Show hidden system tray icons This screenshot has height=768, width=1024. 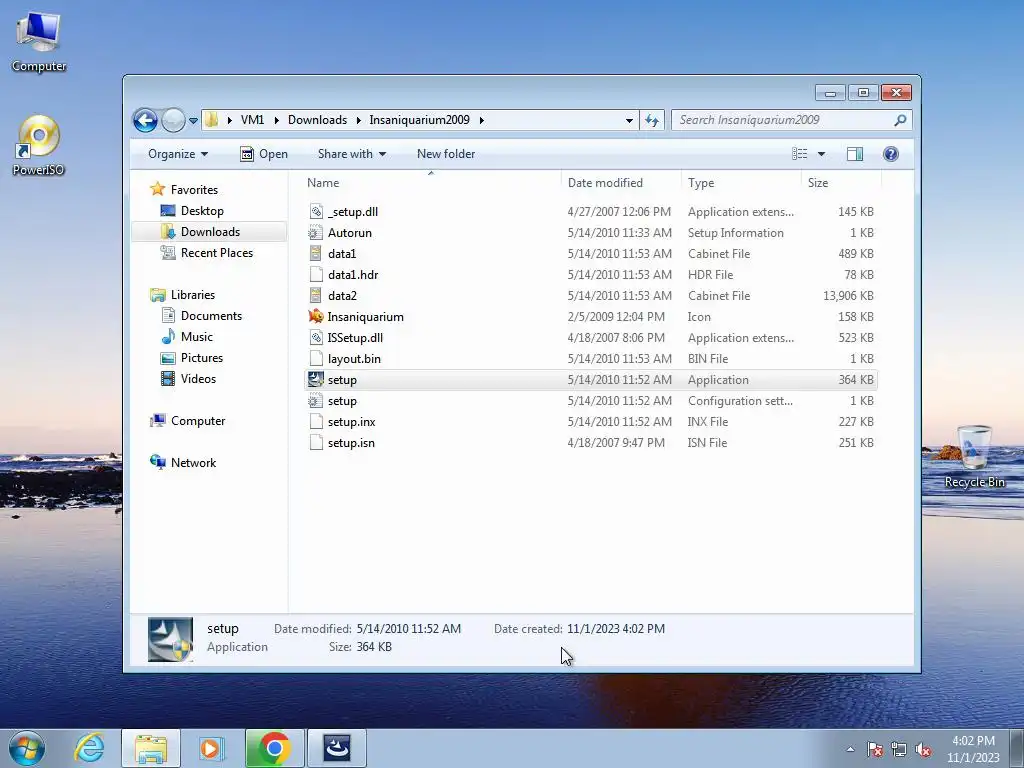pyautogui.click(x=850, y=749)
